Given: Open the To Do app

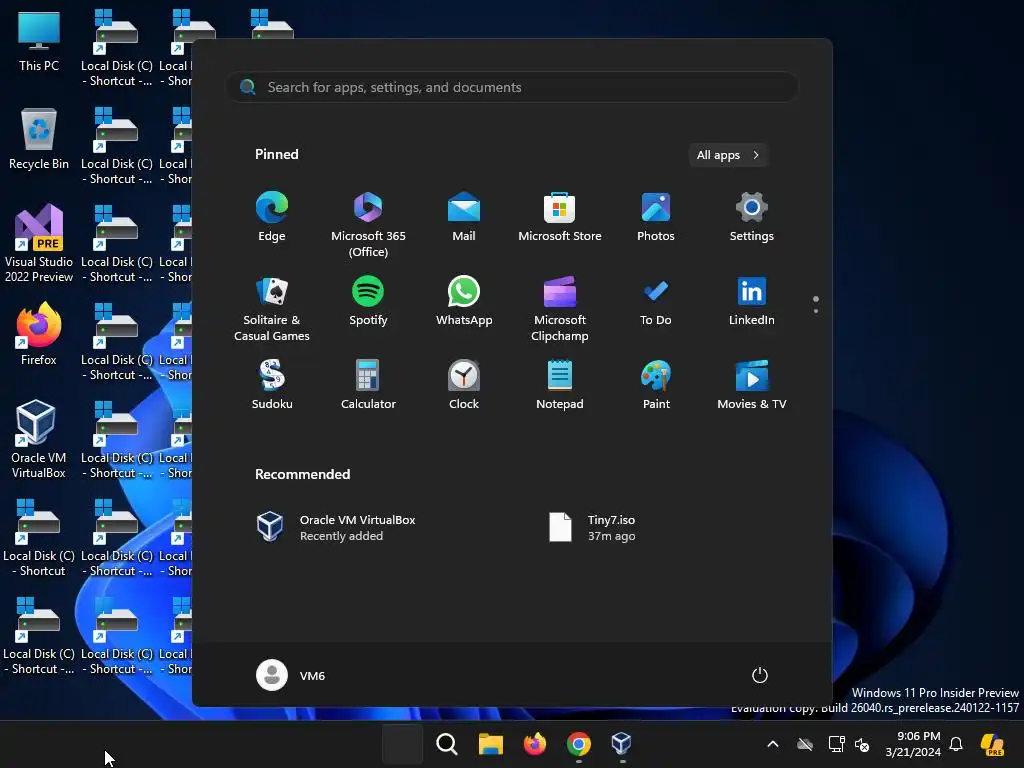Looking at the screenshot, I should click(656, 301).
